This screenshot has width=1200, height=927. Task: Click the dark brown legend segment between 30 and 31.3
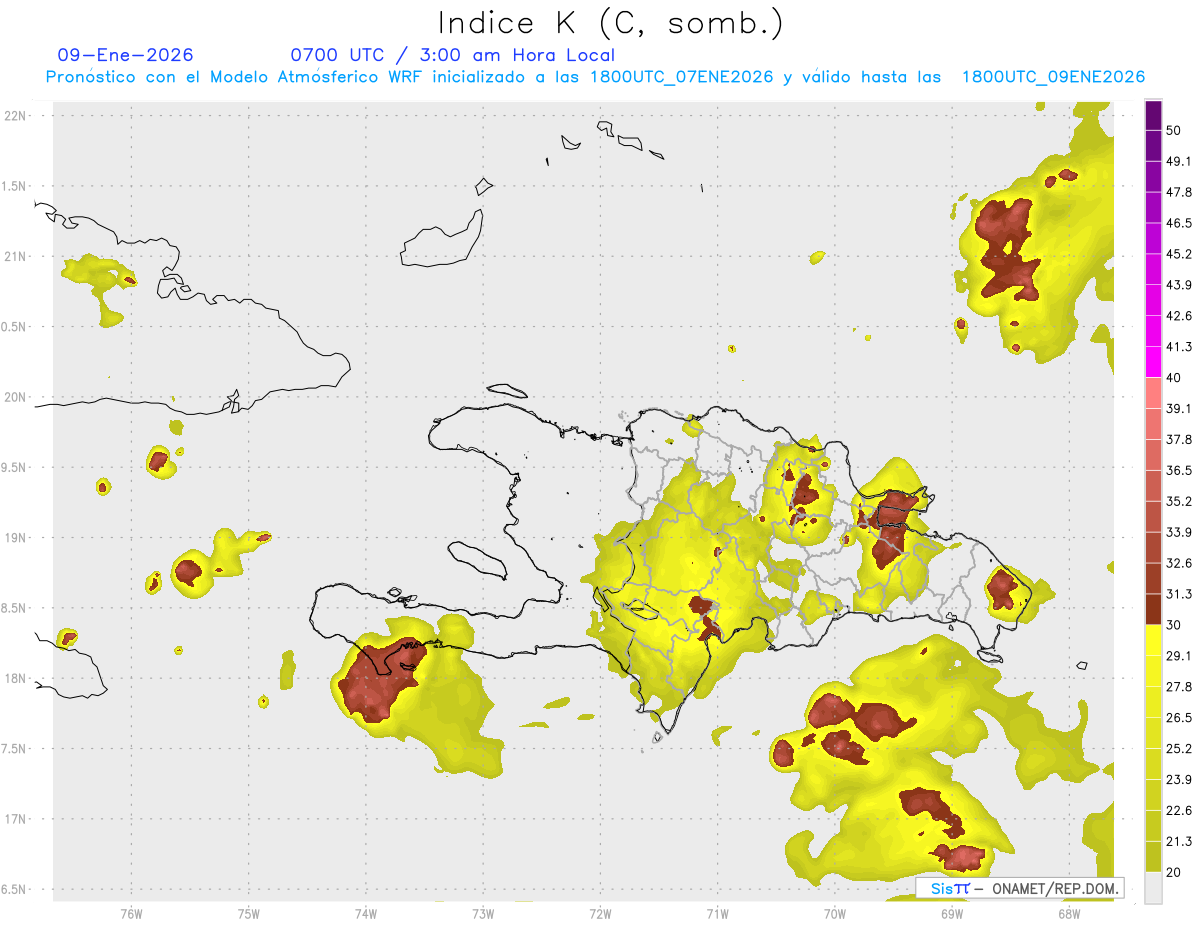1154,609
